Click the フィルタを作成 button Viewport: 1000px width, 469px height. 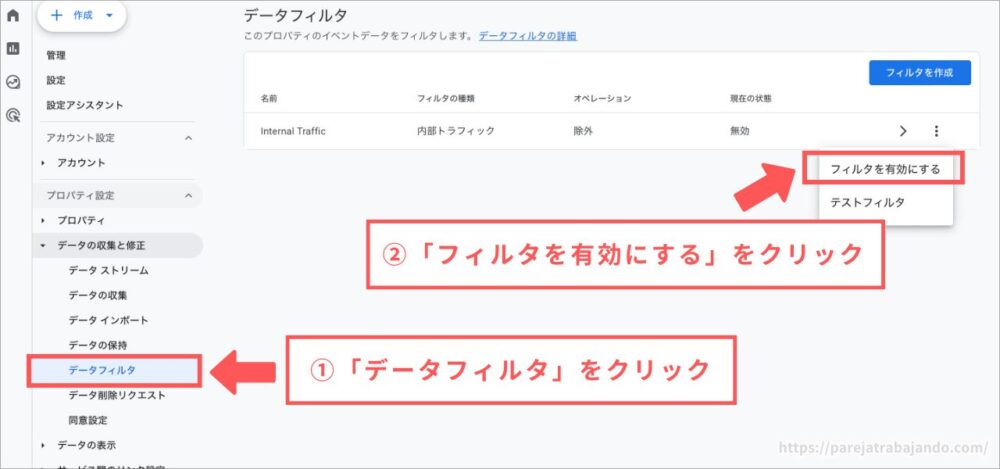point(920,73)
